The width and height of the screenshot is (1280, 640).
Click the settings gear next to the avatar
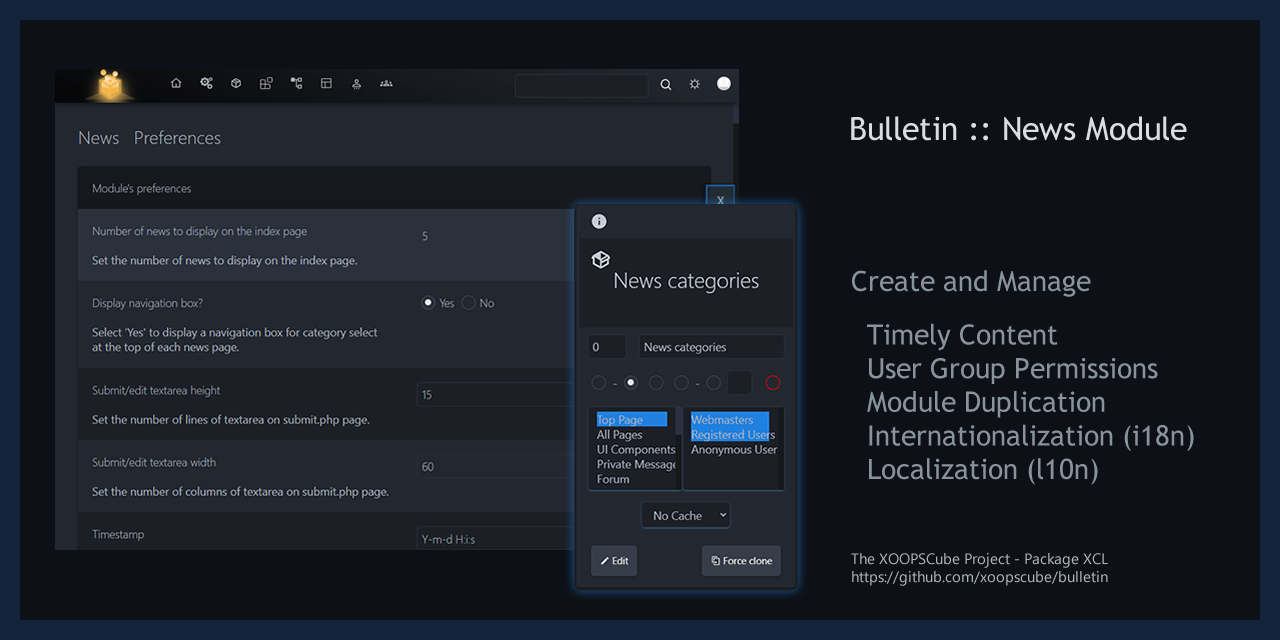(694, 84)
